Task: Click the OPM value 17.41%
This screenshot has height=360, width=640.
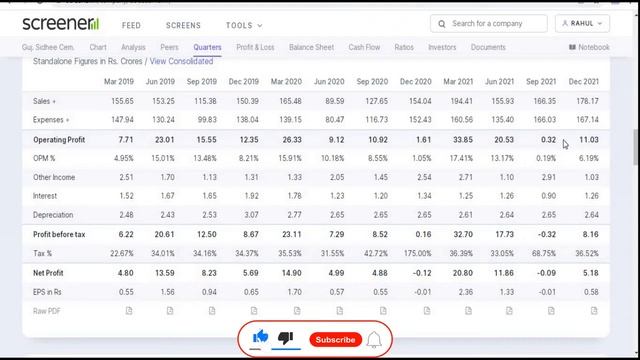Action: point(461,158)
